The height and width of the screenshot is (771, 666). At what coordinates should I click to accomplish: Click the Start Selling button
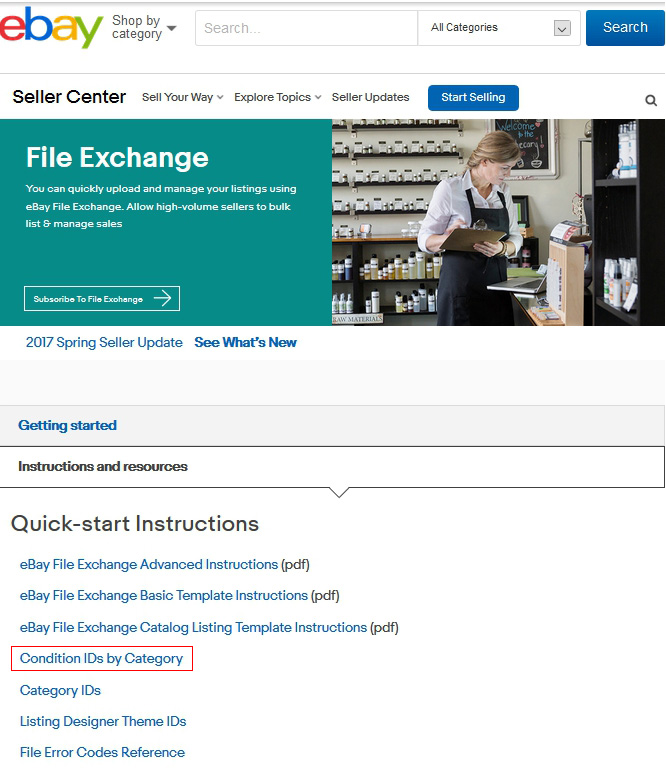[473, 98]
